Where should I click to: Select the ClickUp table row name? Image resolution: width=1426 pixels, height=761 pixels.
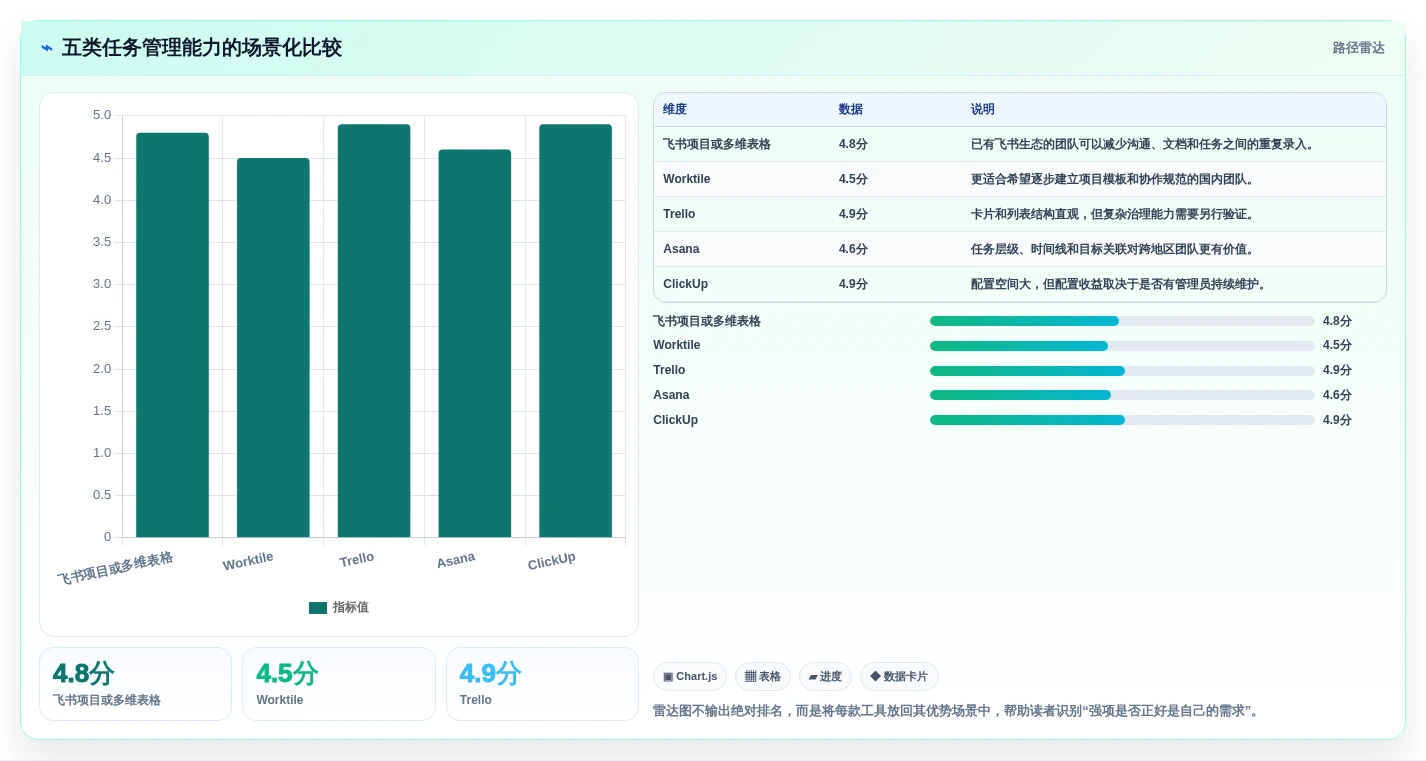(685, 284)
